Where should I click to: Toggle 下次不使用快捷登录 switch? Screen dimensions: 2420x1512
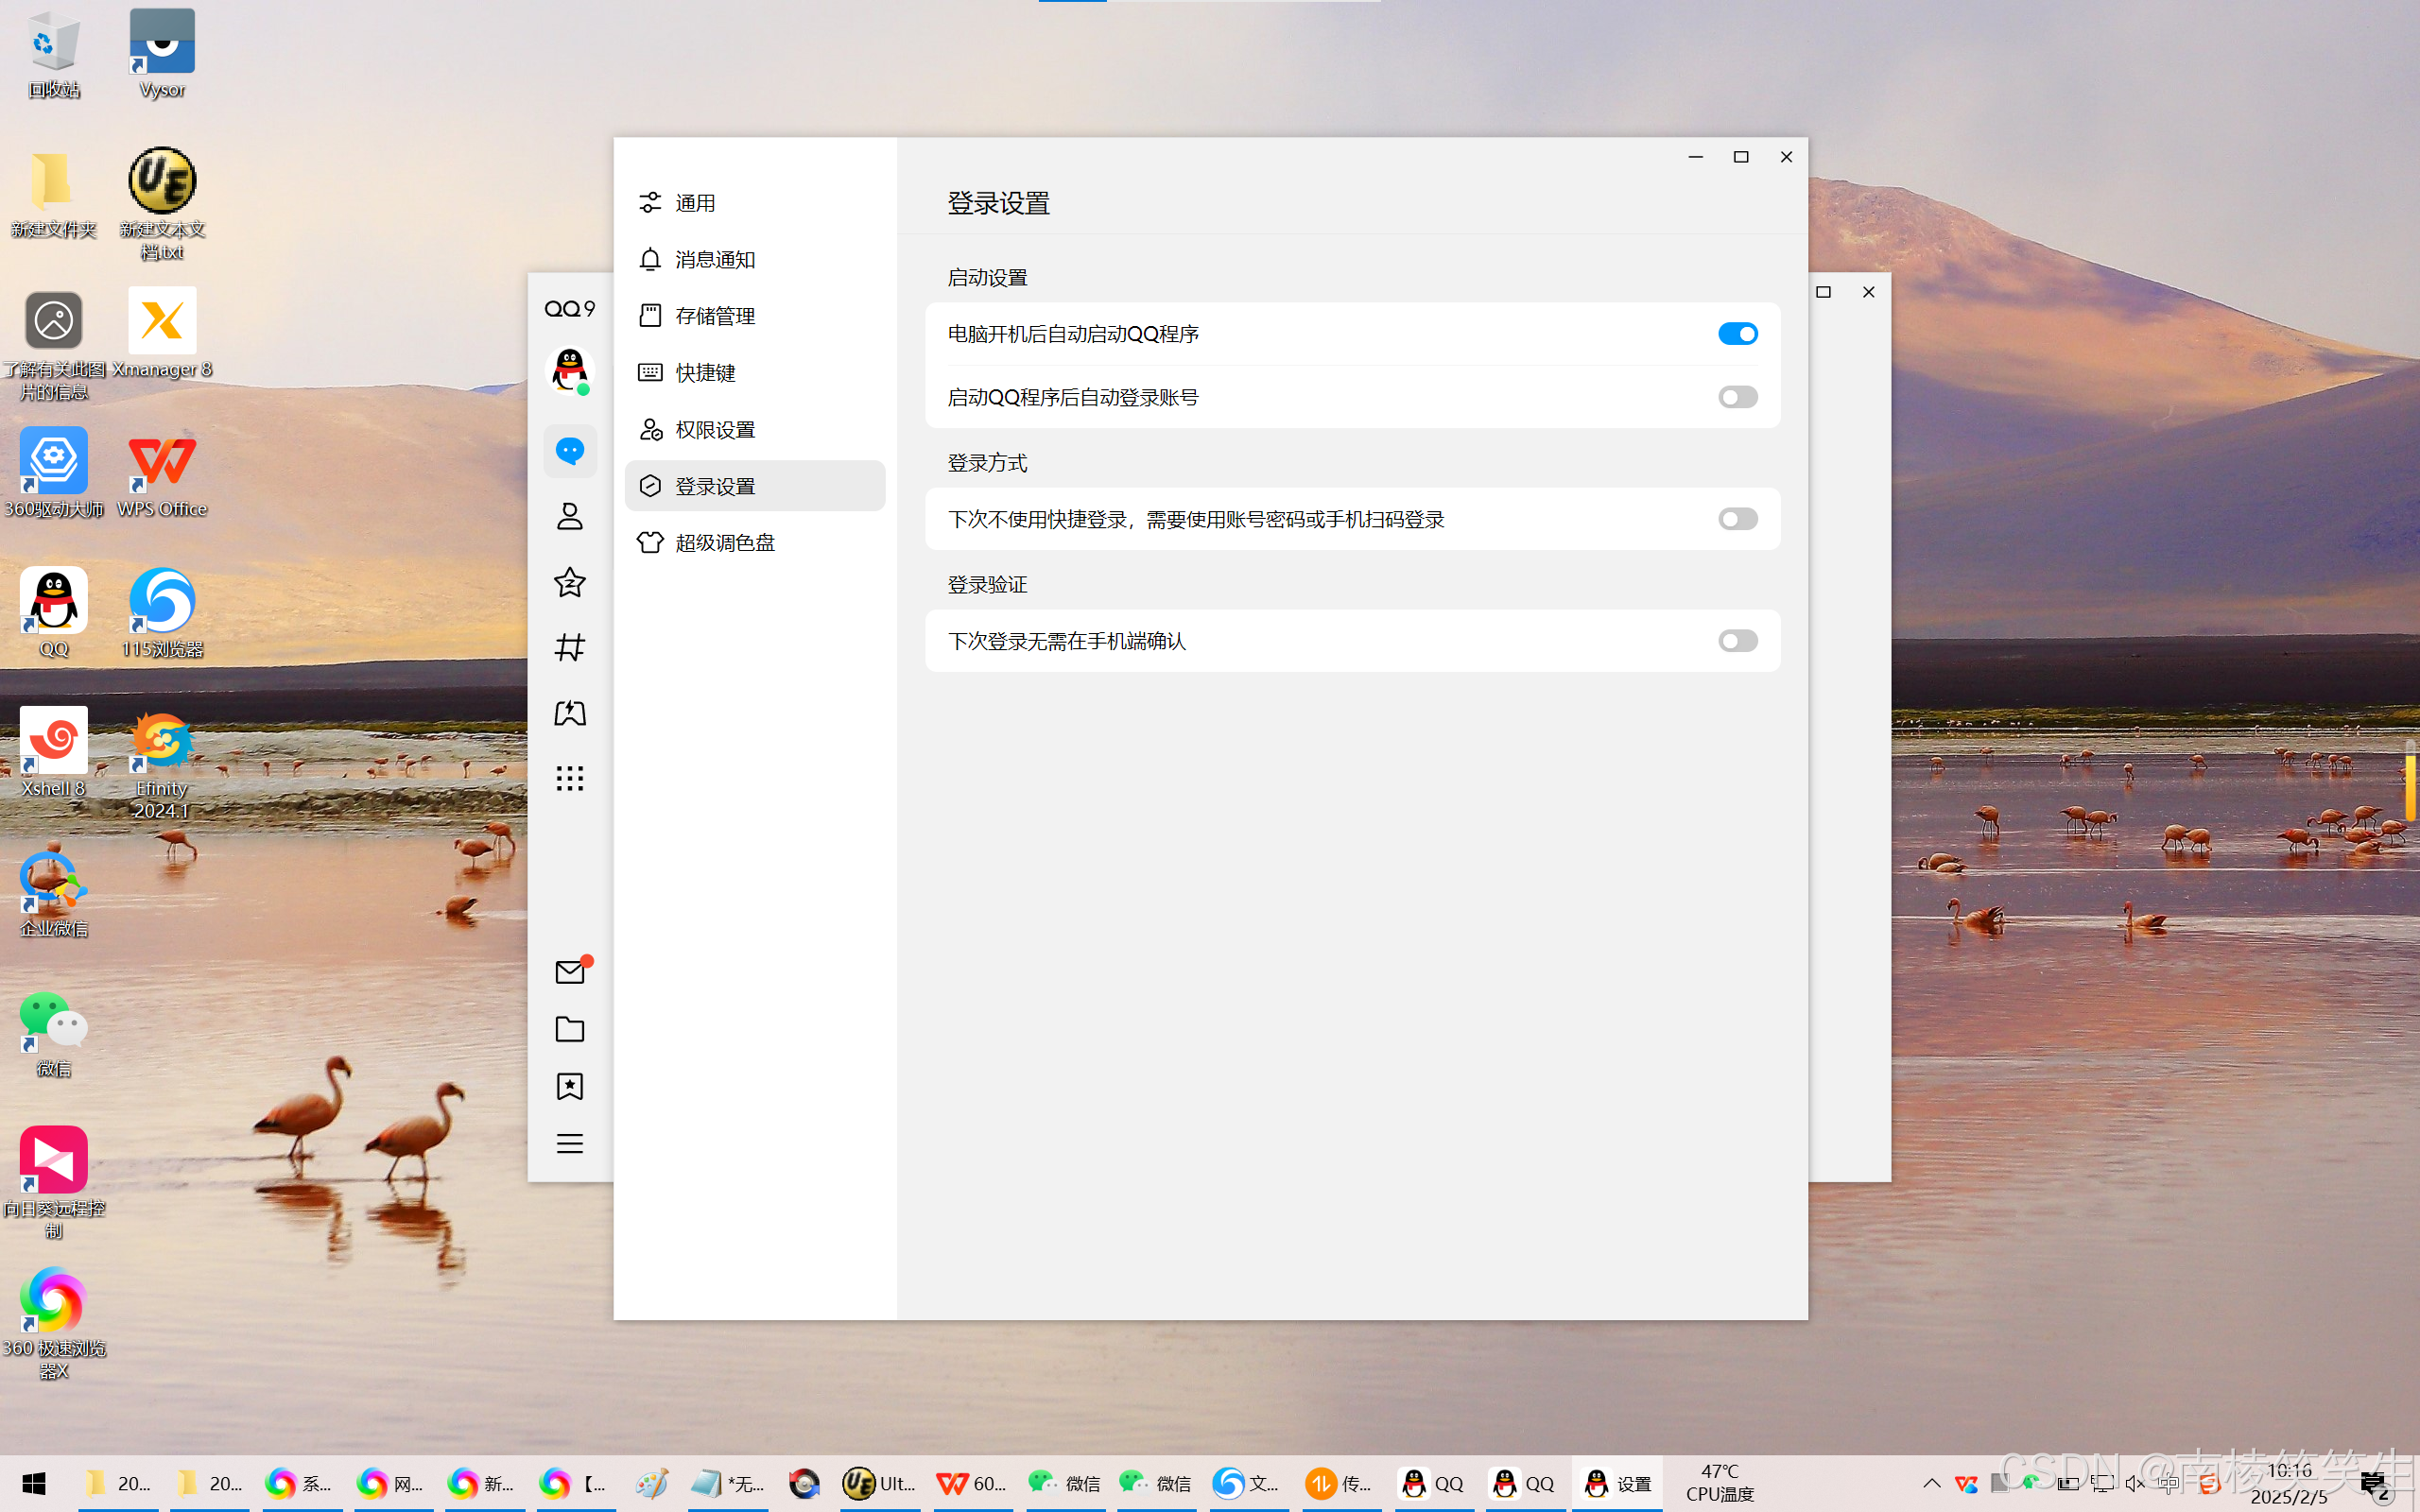click(1737, 519)
